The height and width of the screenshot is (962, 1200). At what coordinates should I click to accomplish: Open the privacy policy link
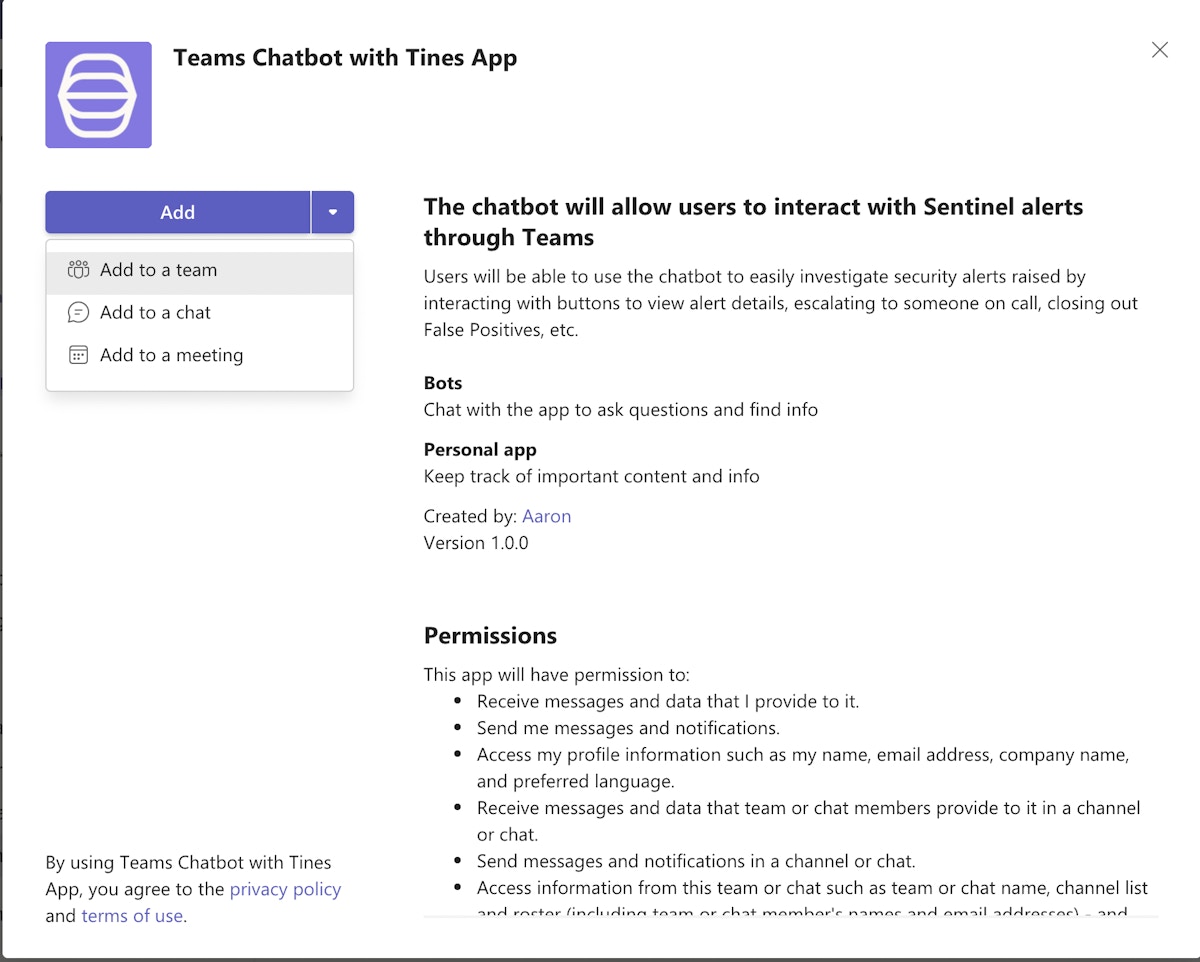285,889
